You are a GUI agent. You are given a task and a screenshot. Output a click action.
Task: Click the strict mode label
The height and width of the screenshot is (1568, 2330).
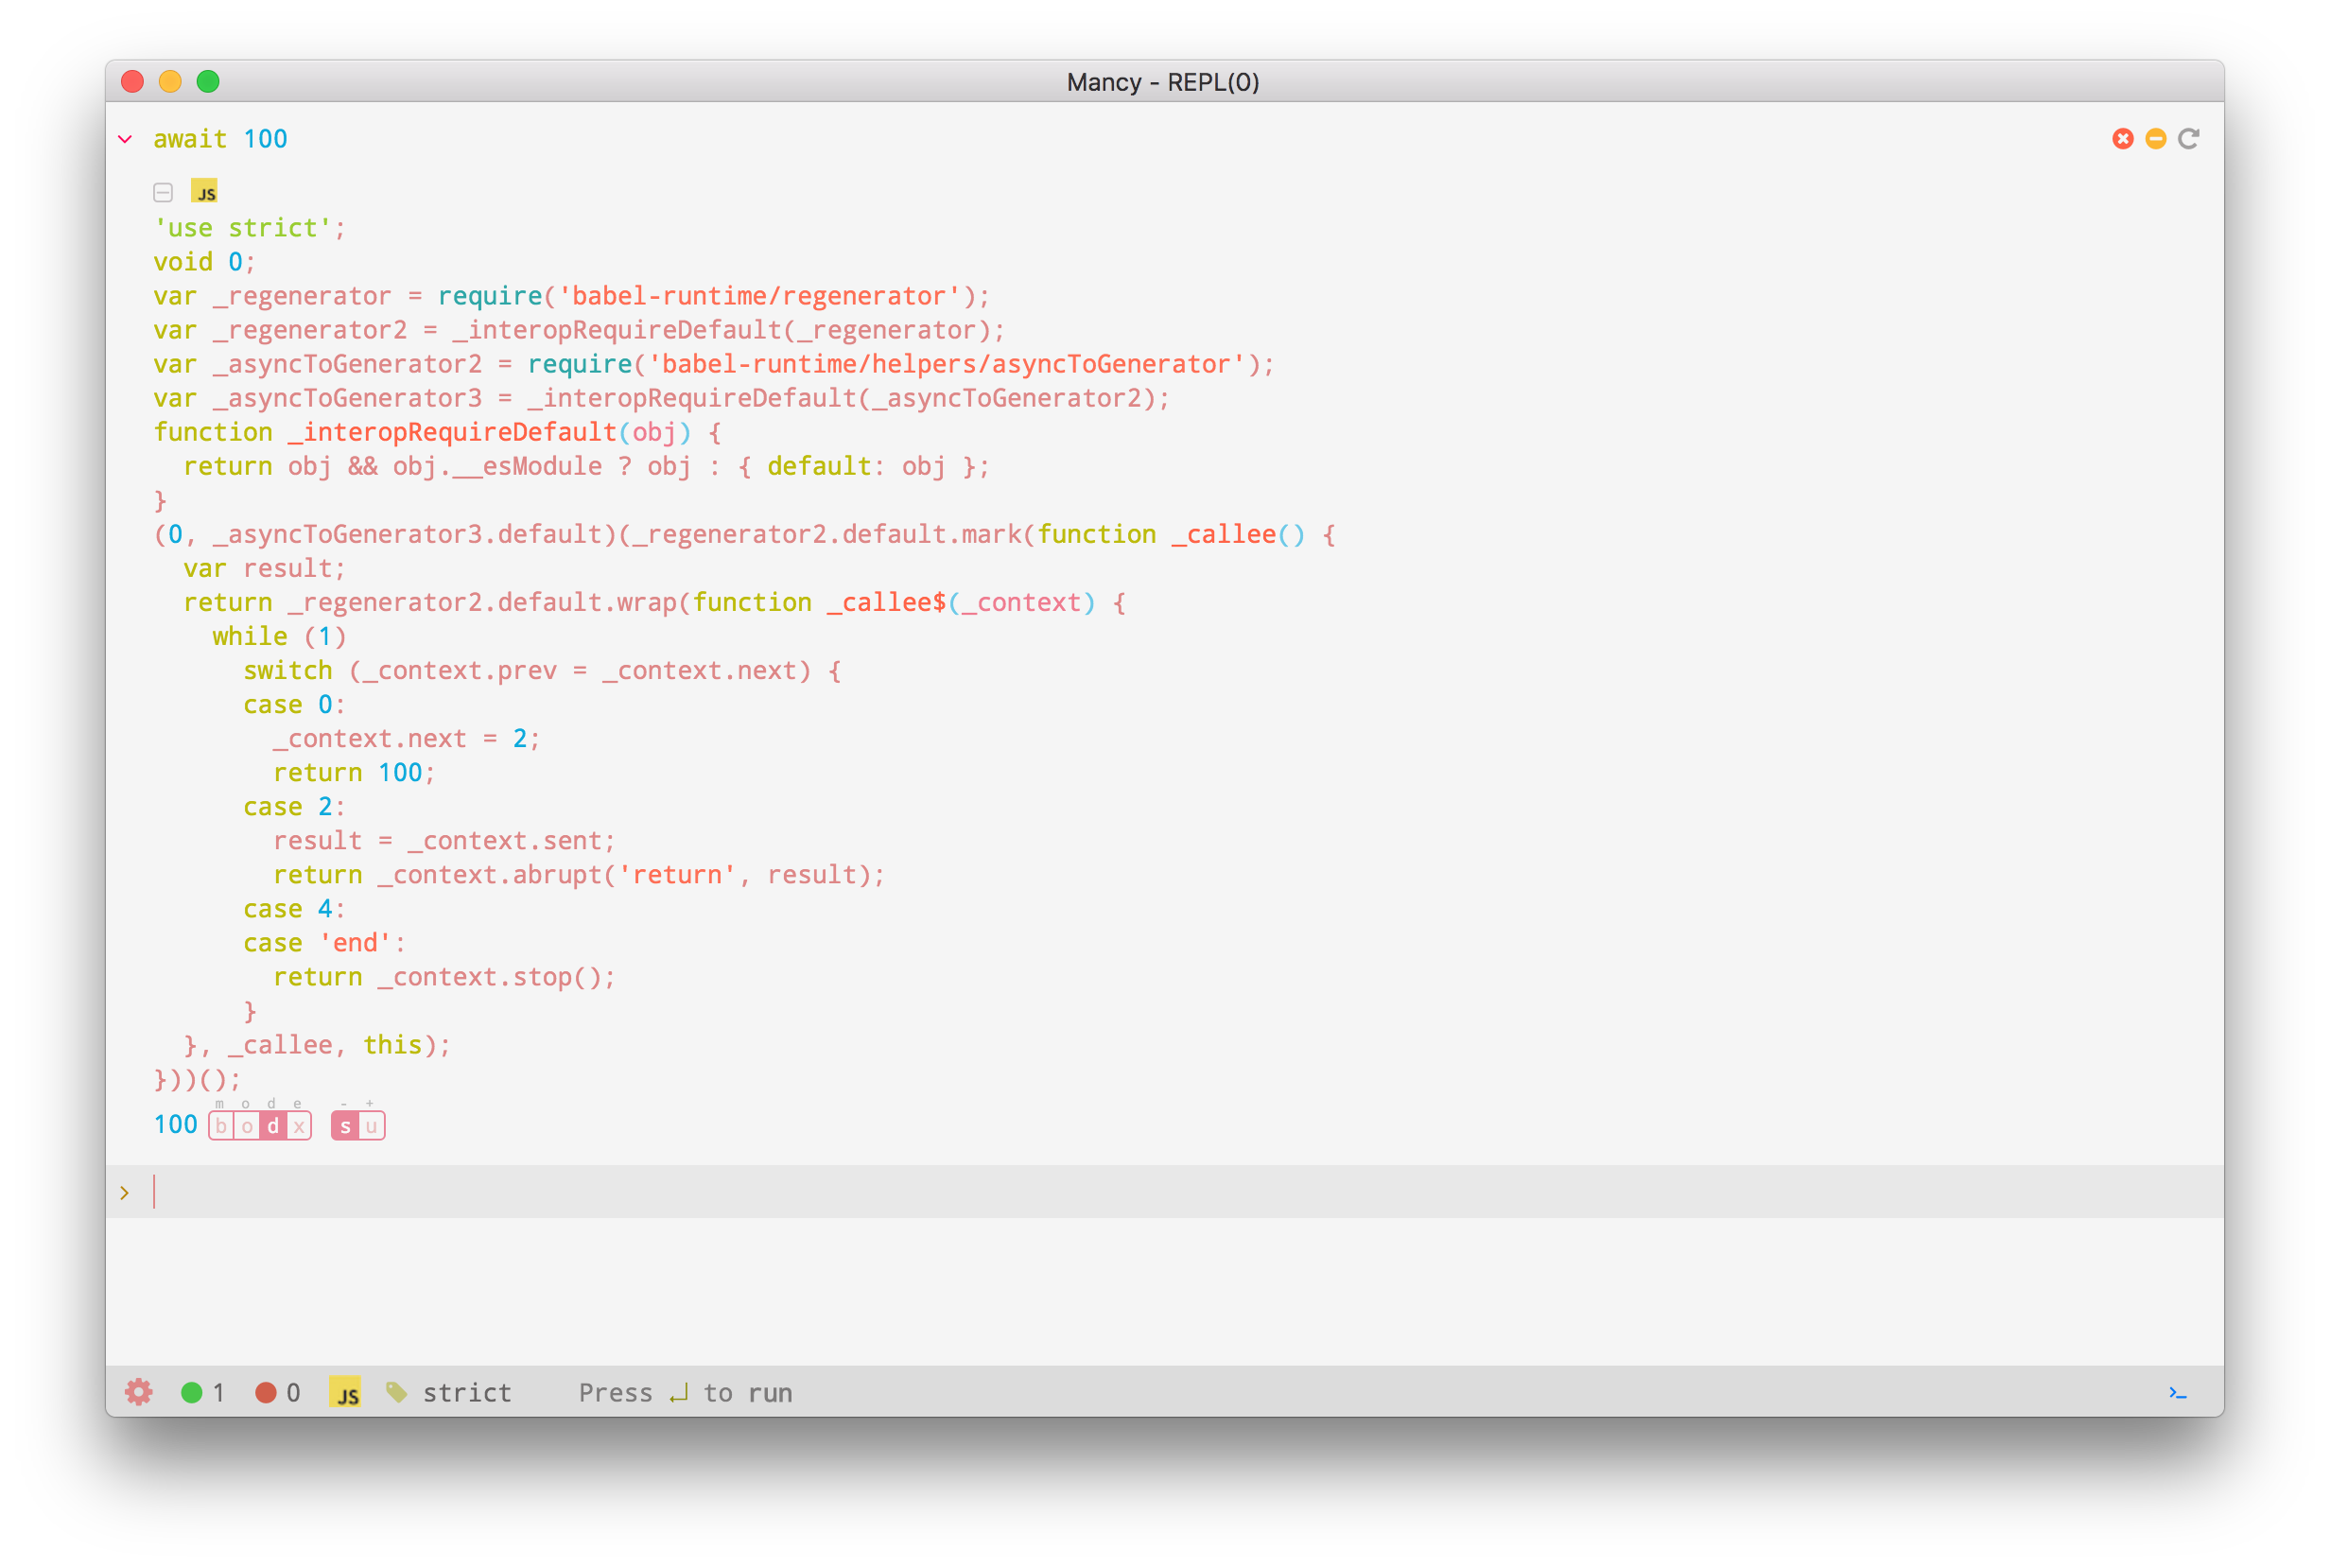pyautogui.click(x=466, y=1392)
